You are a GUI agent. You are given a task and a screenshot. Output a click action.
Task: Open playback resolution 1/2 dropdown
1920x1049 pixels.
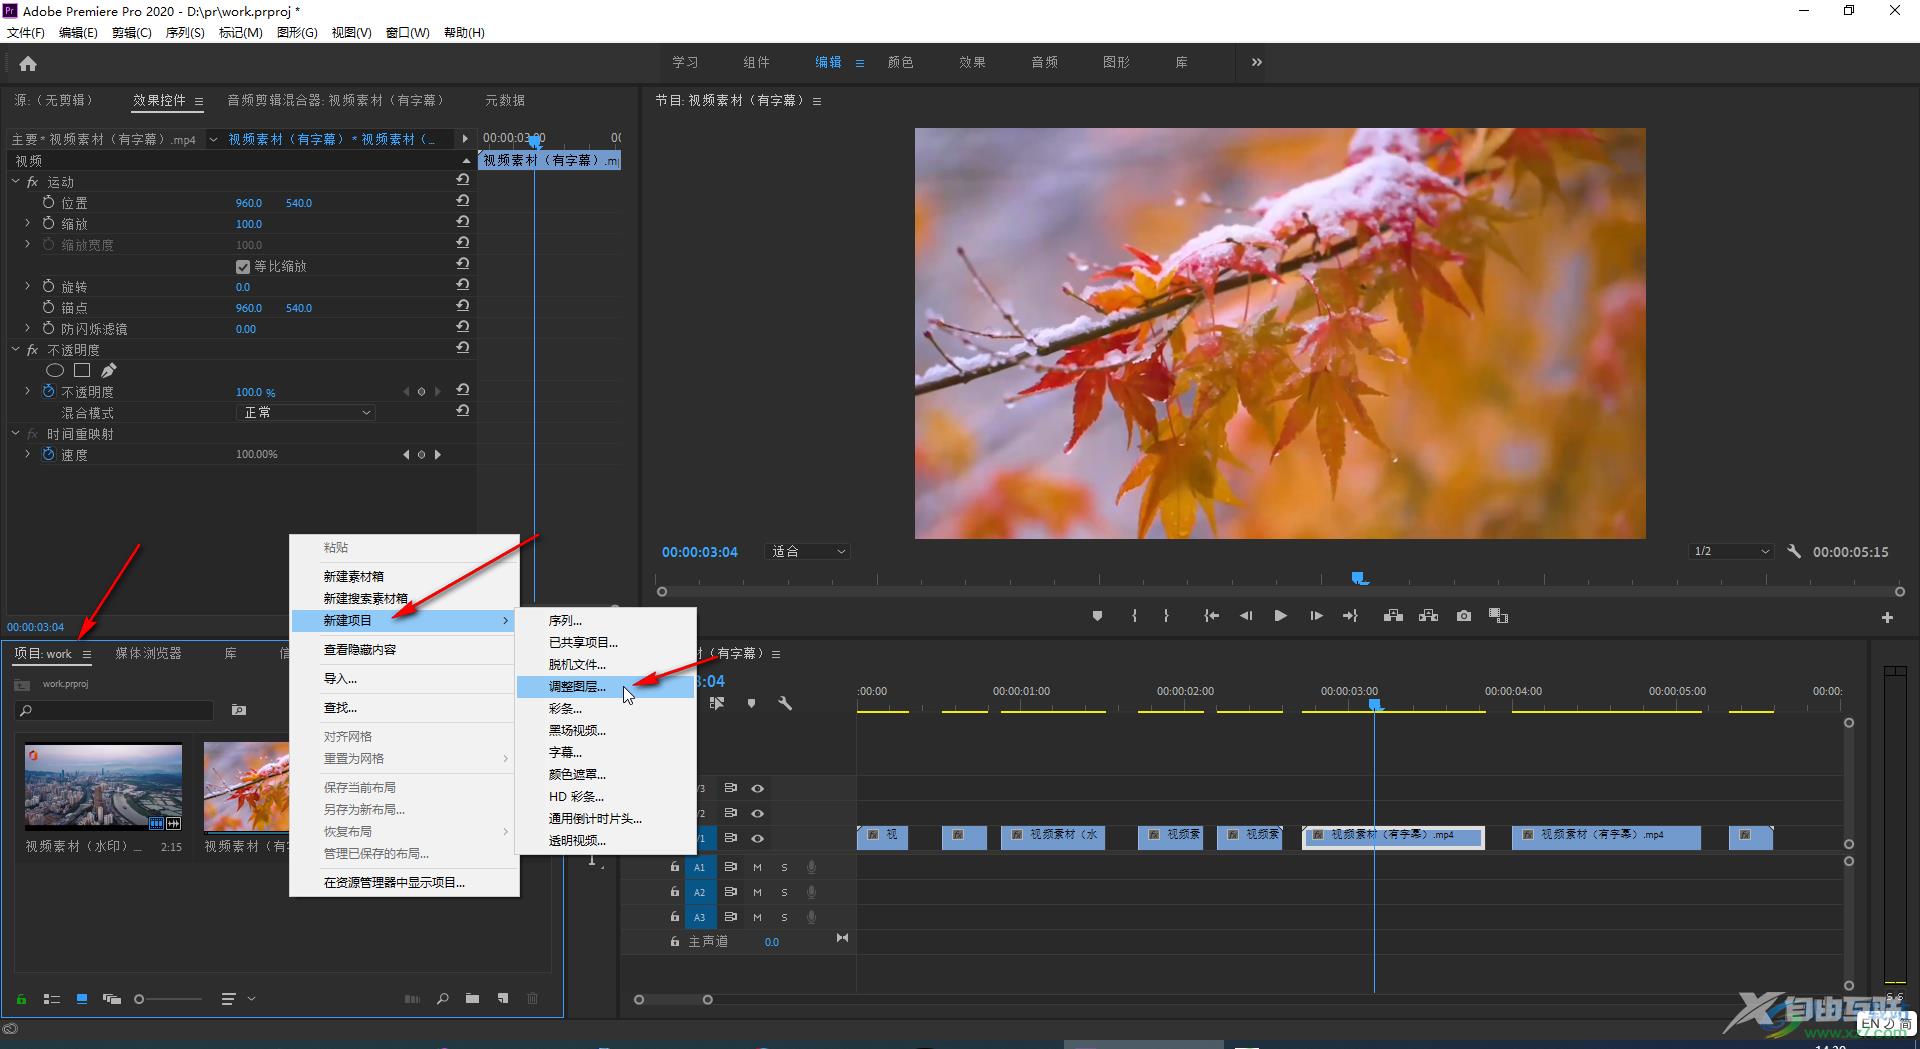pos(1731,551)
